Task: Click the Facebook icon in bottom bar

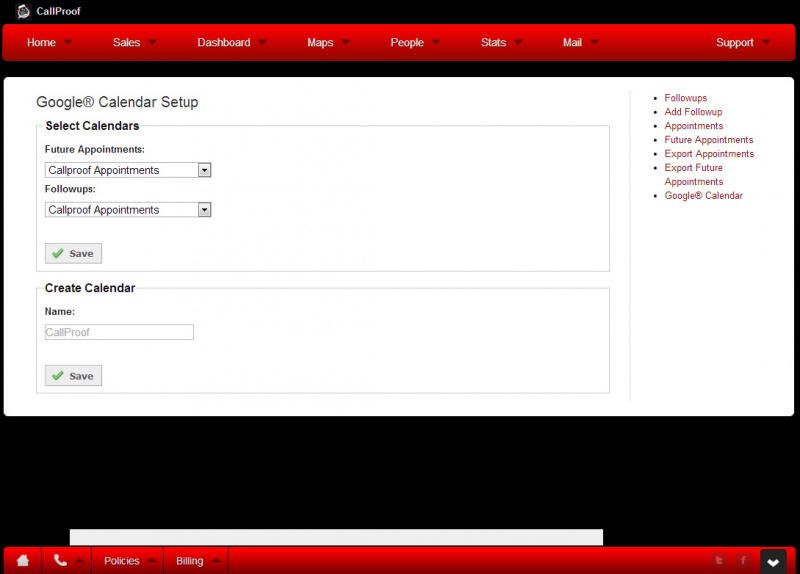Action: (x=743, y=561)
